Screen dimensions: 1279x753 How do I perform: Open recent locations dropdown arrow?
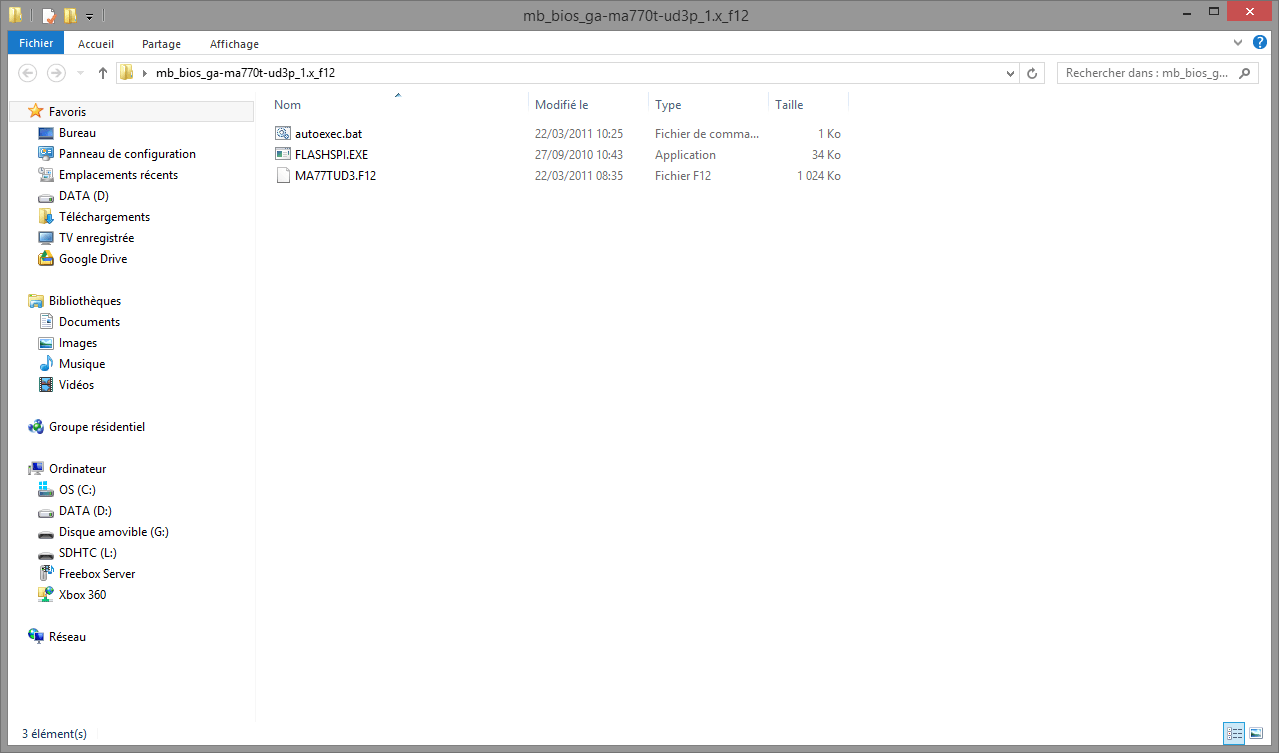(81, 73)
